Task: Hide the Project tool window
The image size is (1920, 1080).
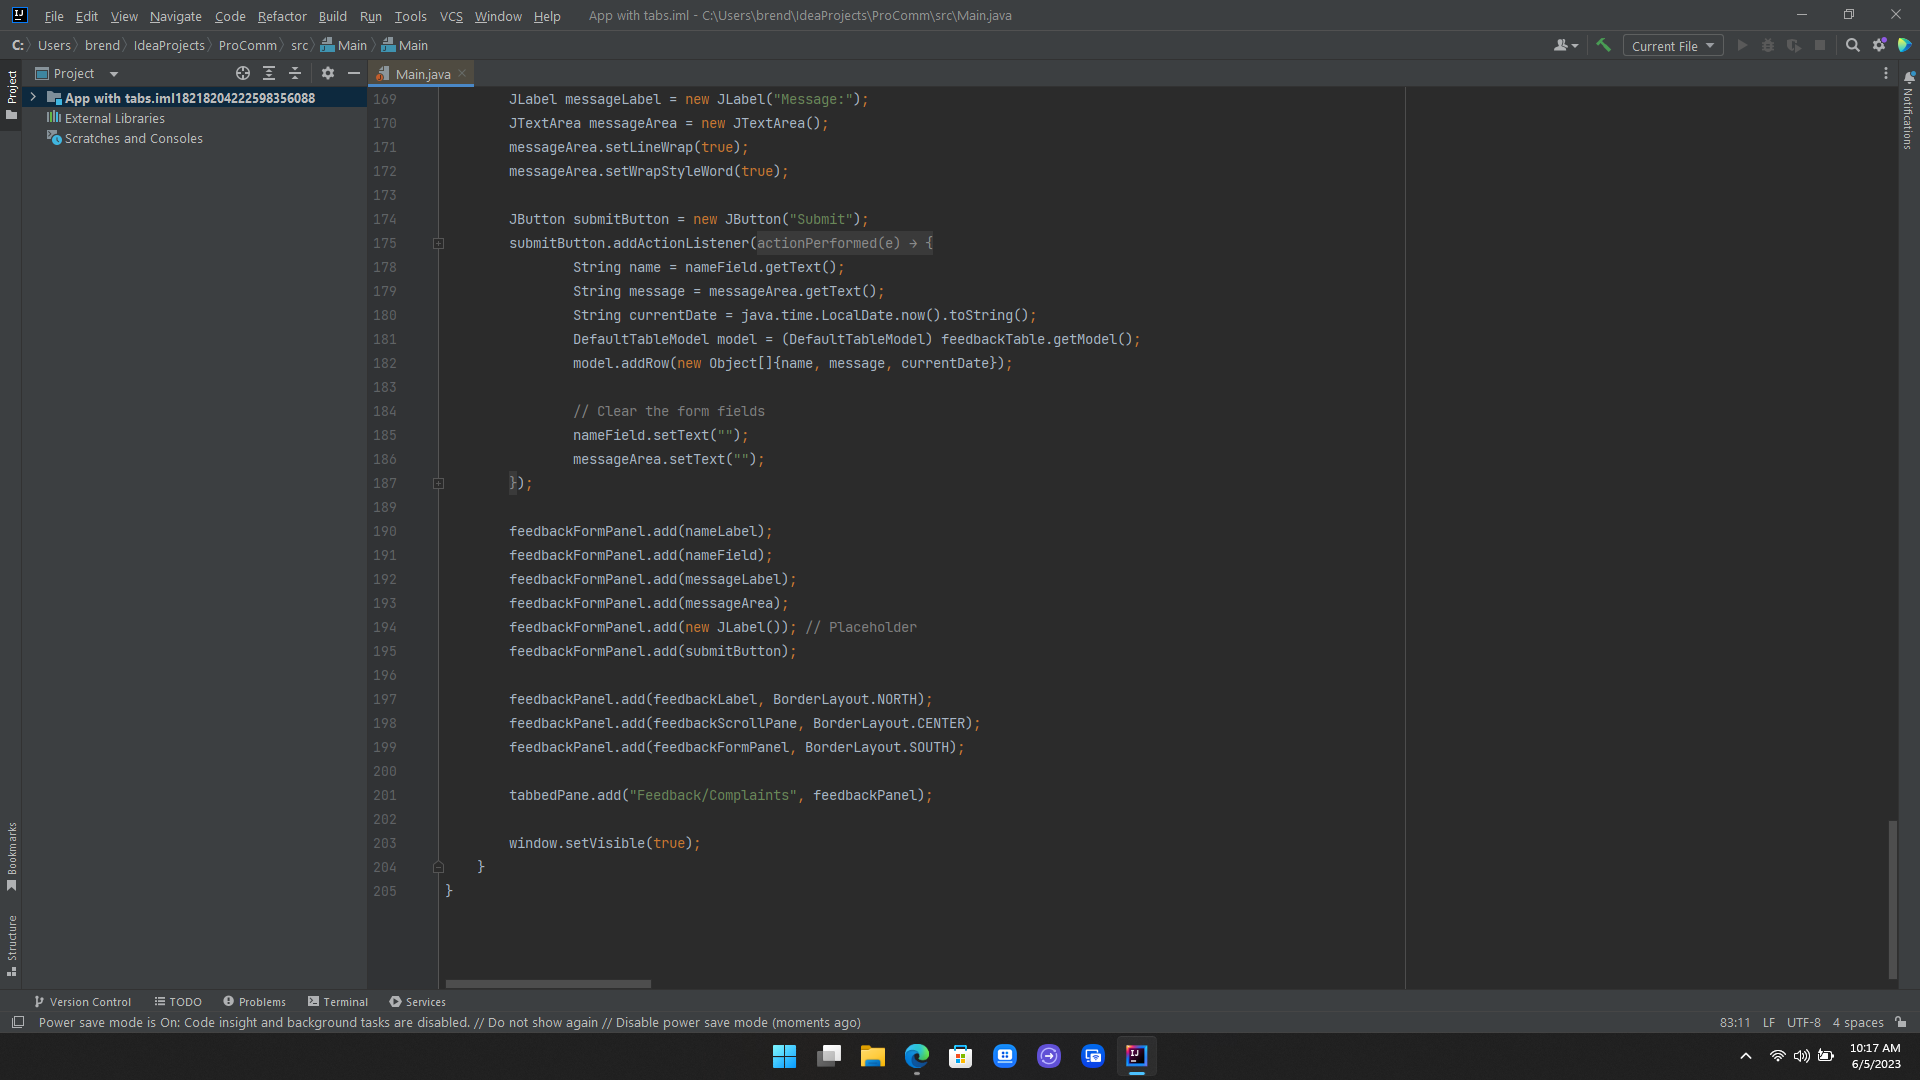Action: [x=353, y=73]
